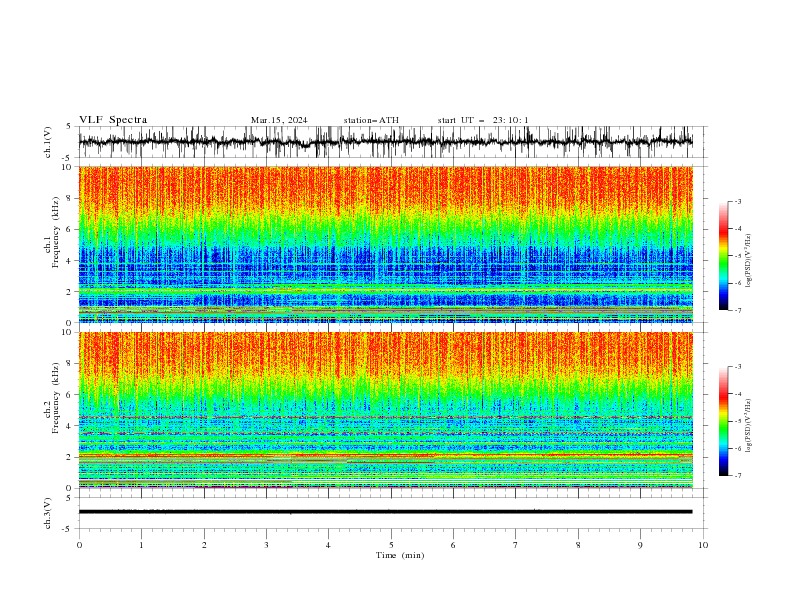Click the ch.1 PSD color scale bar
792x612 pixels.
[x=723, y=256]
